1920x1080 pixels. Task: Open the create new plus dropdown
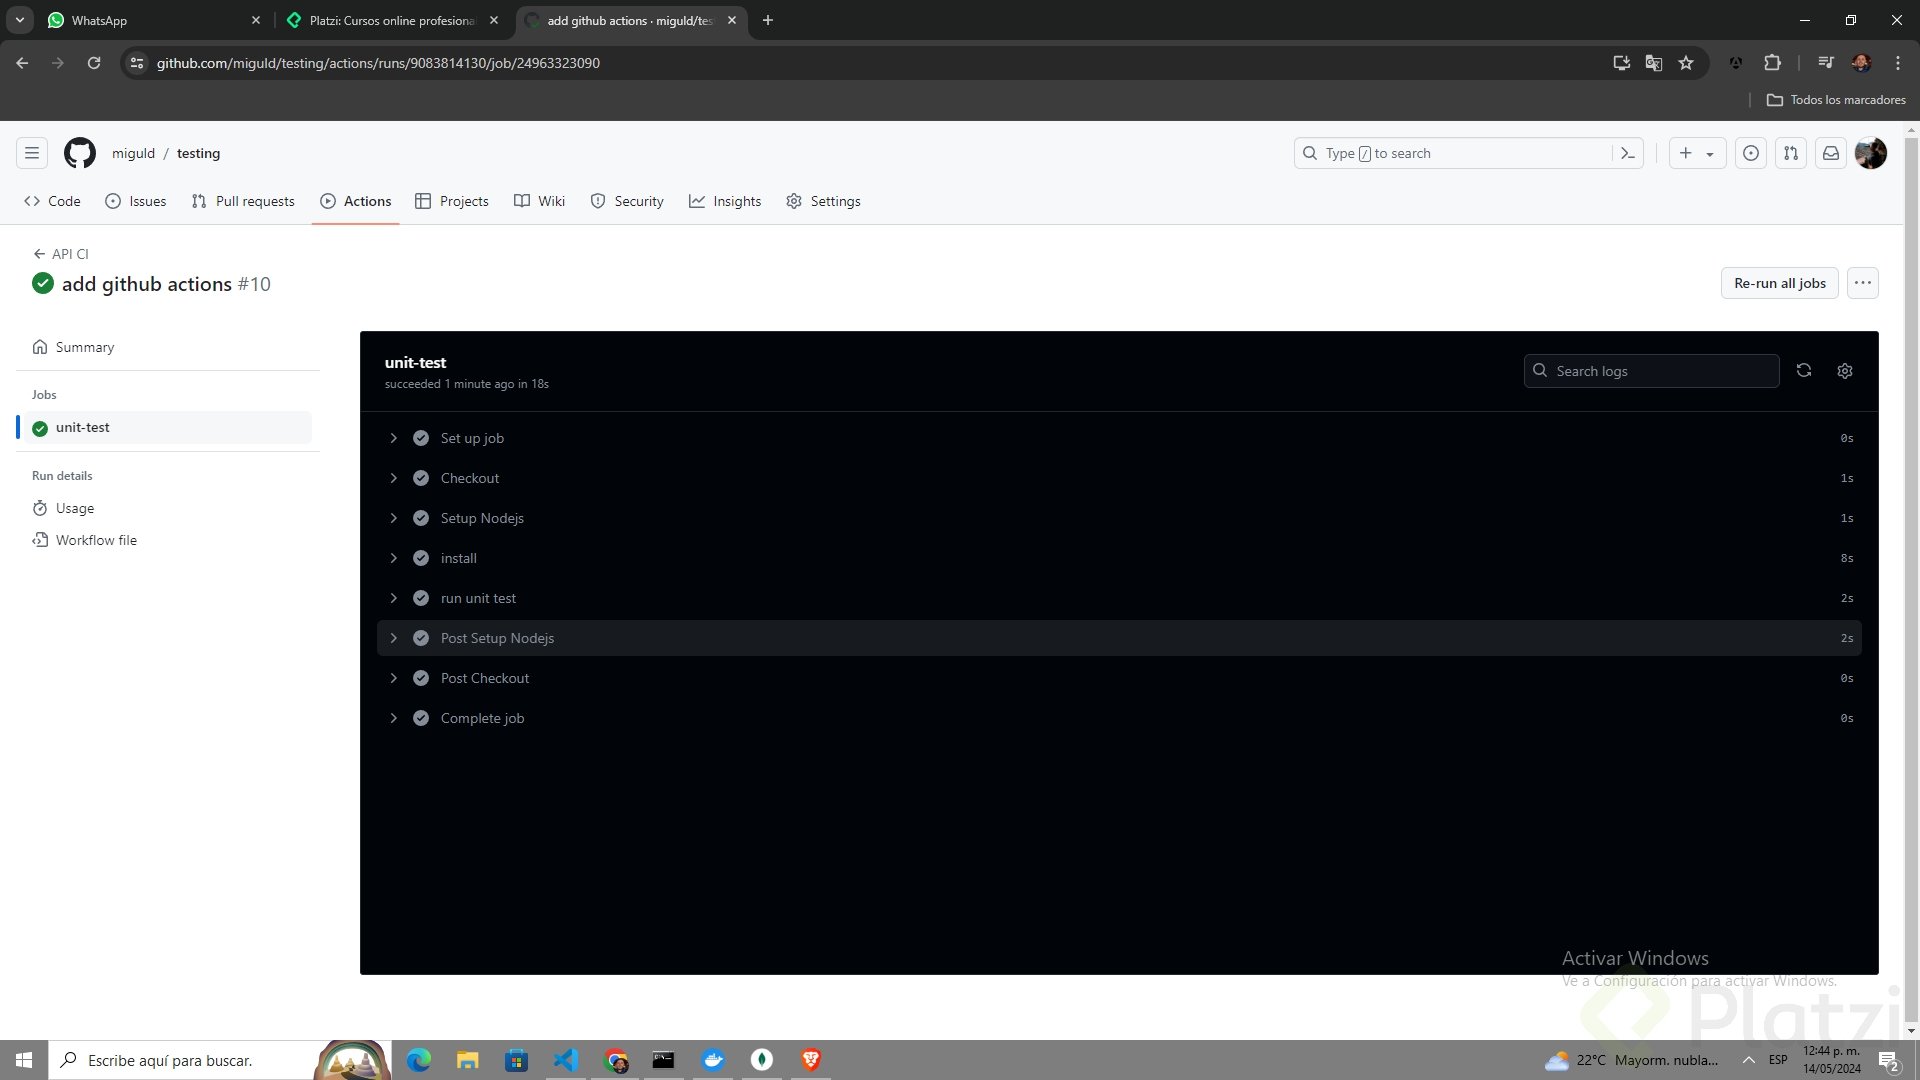1696,153
